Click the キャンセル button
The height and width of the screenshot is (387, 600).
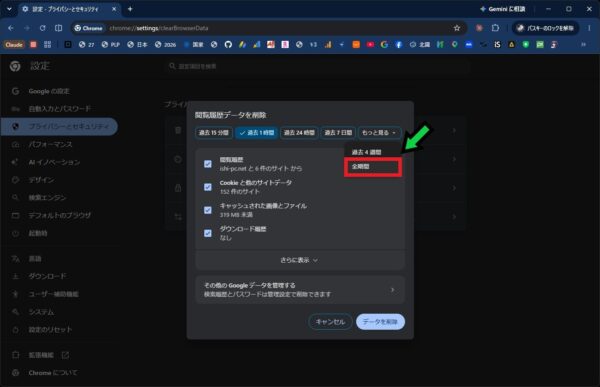point(330,322)
